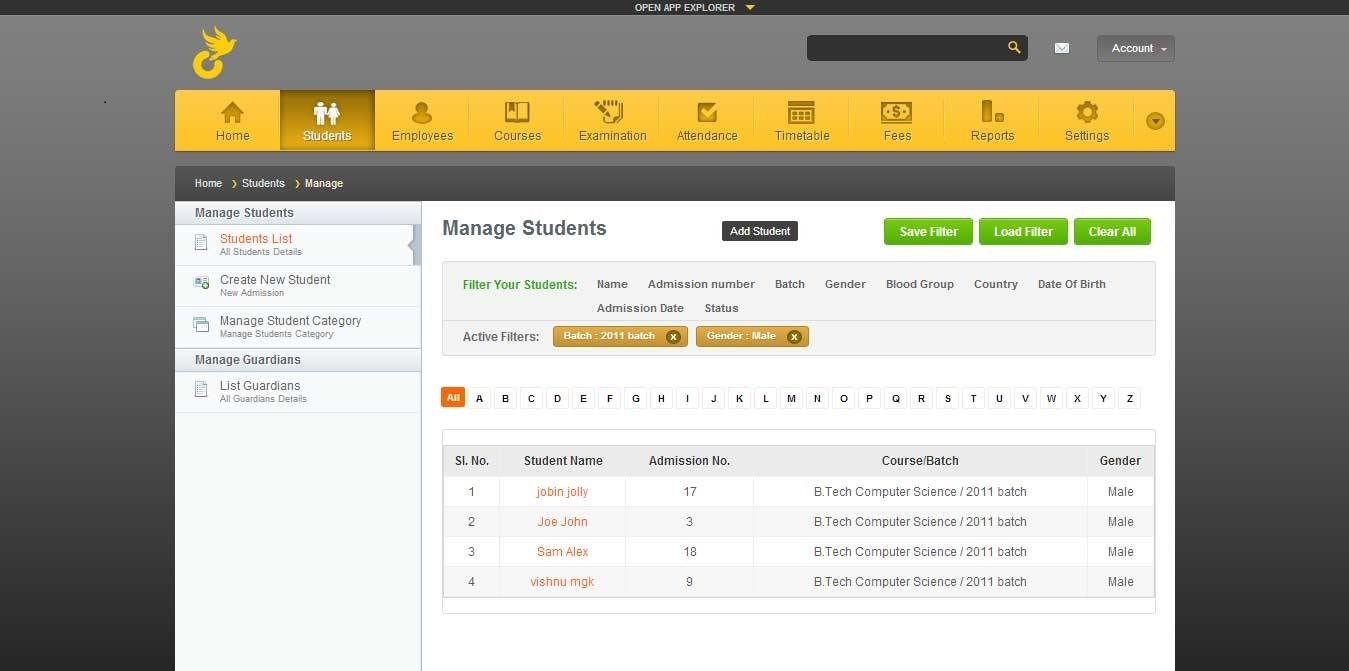
Task: Click admission number 17 cell
Action: coord(689,492)
